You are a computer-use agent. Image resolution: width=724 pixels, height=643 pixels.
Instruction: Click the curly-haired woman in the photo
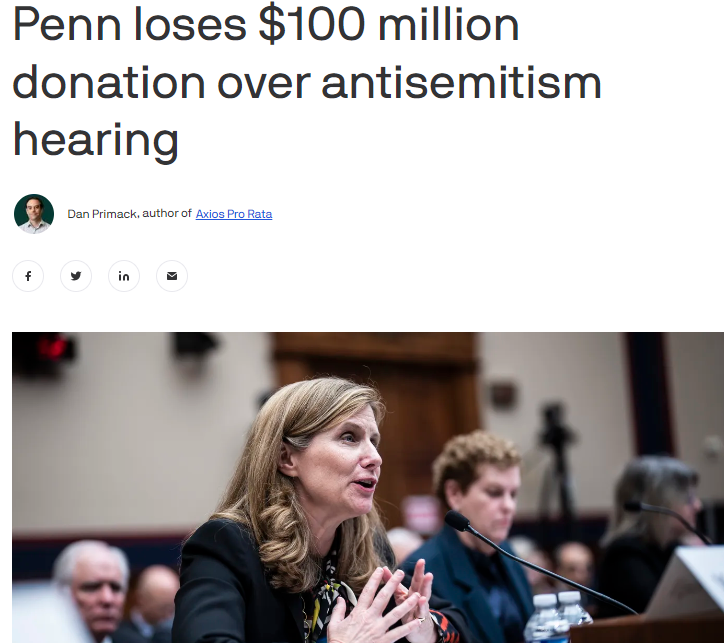coord(476,531)
